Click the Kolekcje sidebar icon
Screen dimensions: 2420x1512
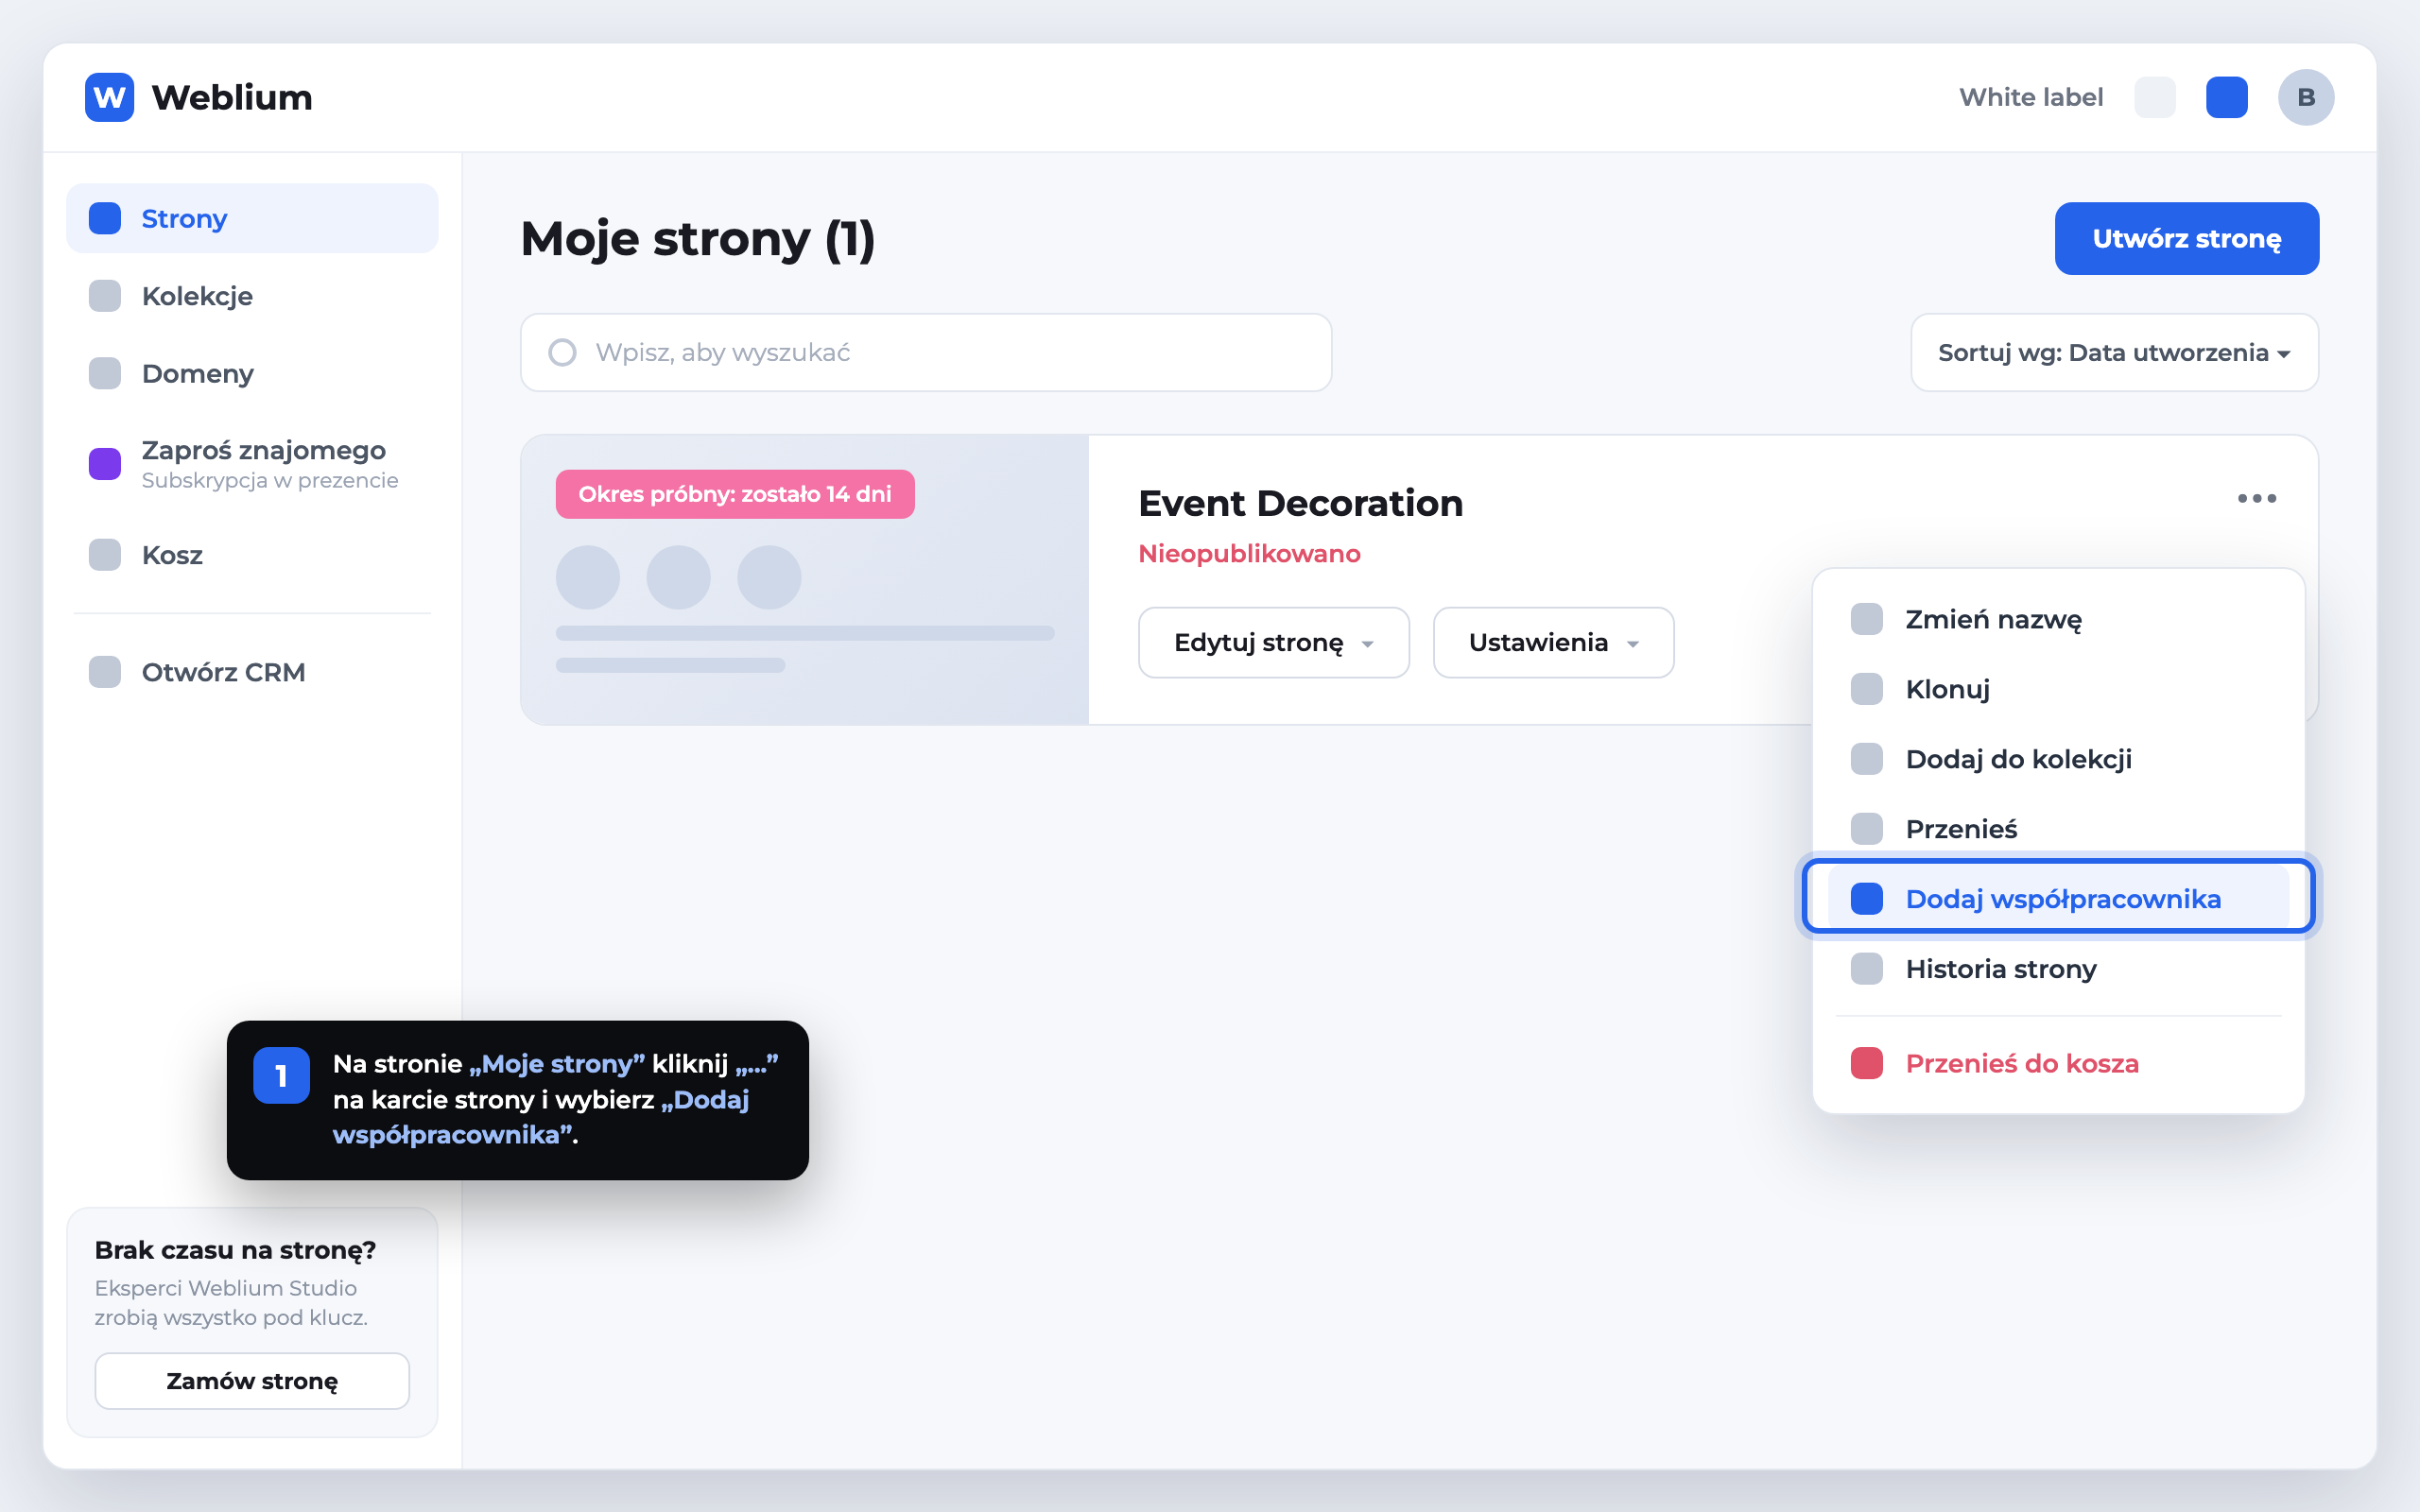[105, 296]
